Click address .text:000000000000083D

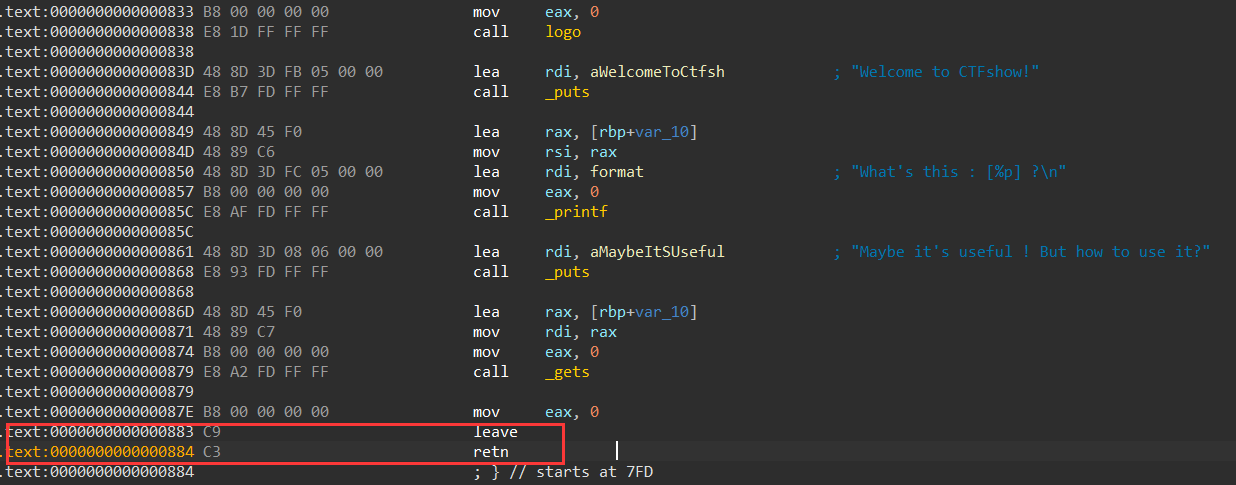point(98,72)
